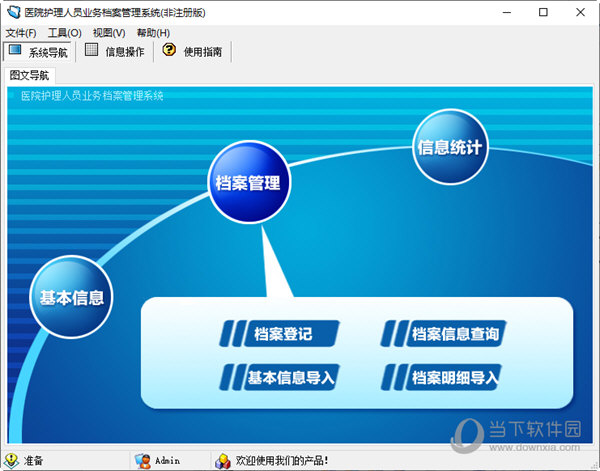Open the 文件(F) menu

tap(21, 33)
